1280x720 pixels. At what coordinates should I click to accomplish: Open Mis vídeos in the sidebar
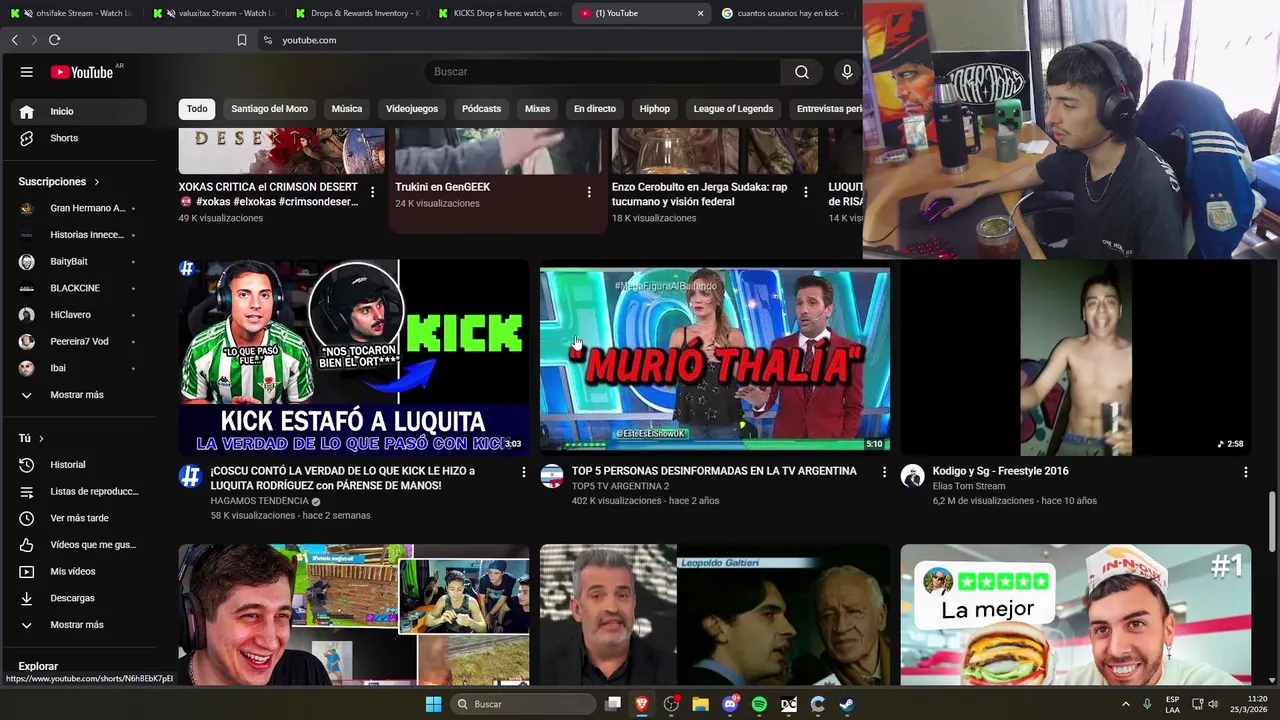click(x=78, y=572)
